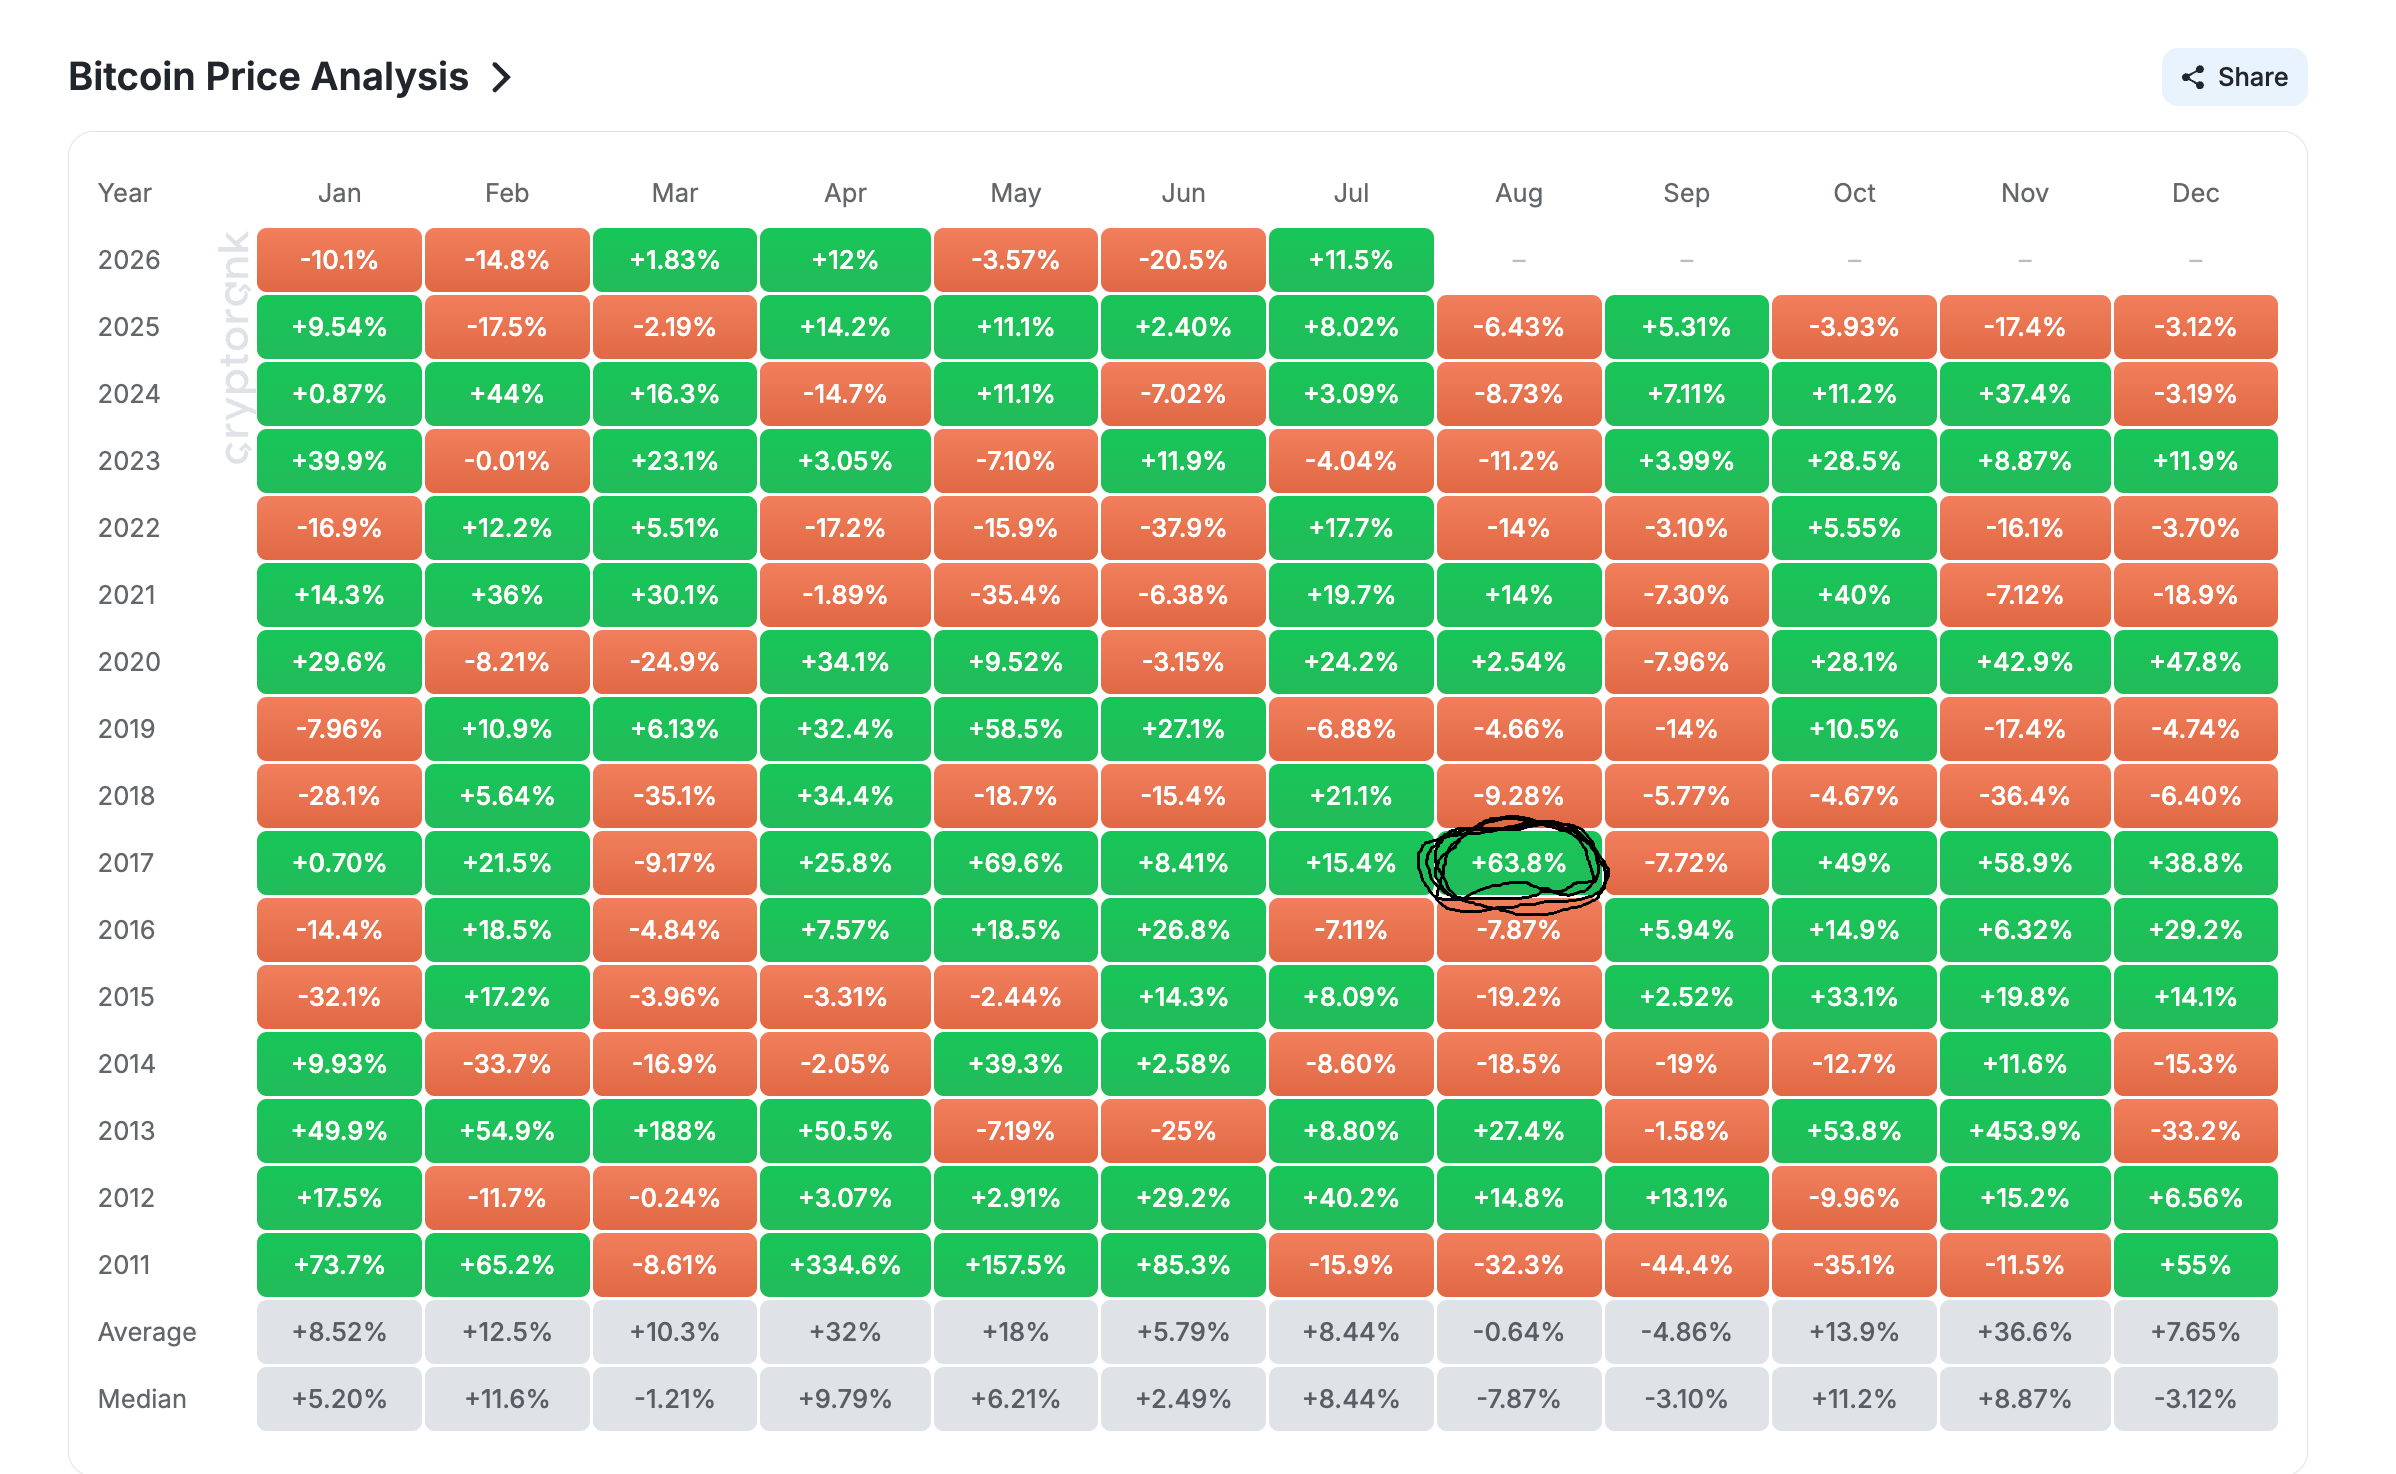Click the Dec column header
This screenshot has width=2396, height=1474.
(x=2195, y=193)
